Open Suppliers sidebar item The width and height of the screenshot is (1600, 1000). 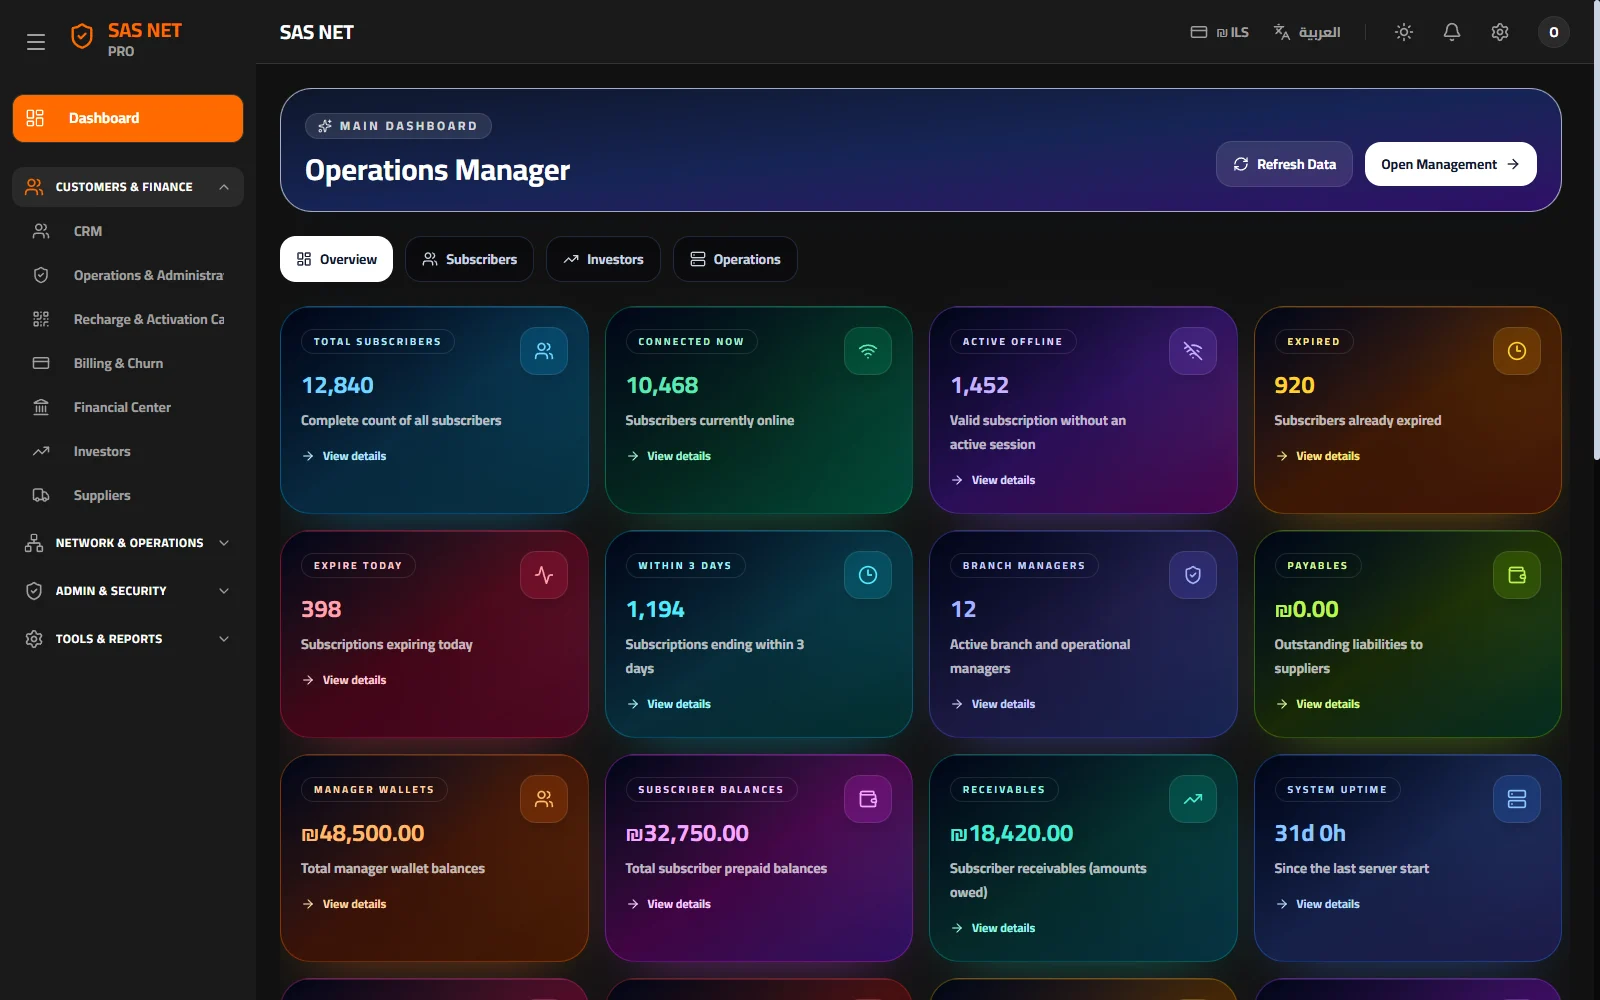tap(128, 495)
